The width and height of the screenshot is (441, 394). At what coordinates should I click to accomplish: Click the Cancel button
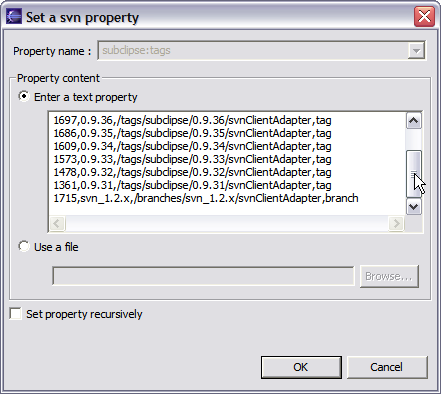387,367
